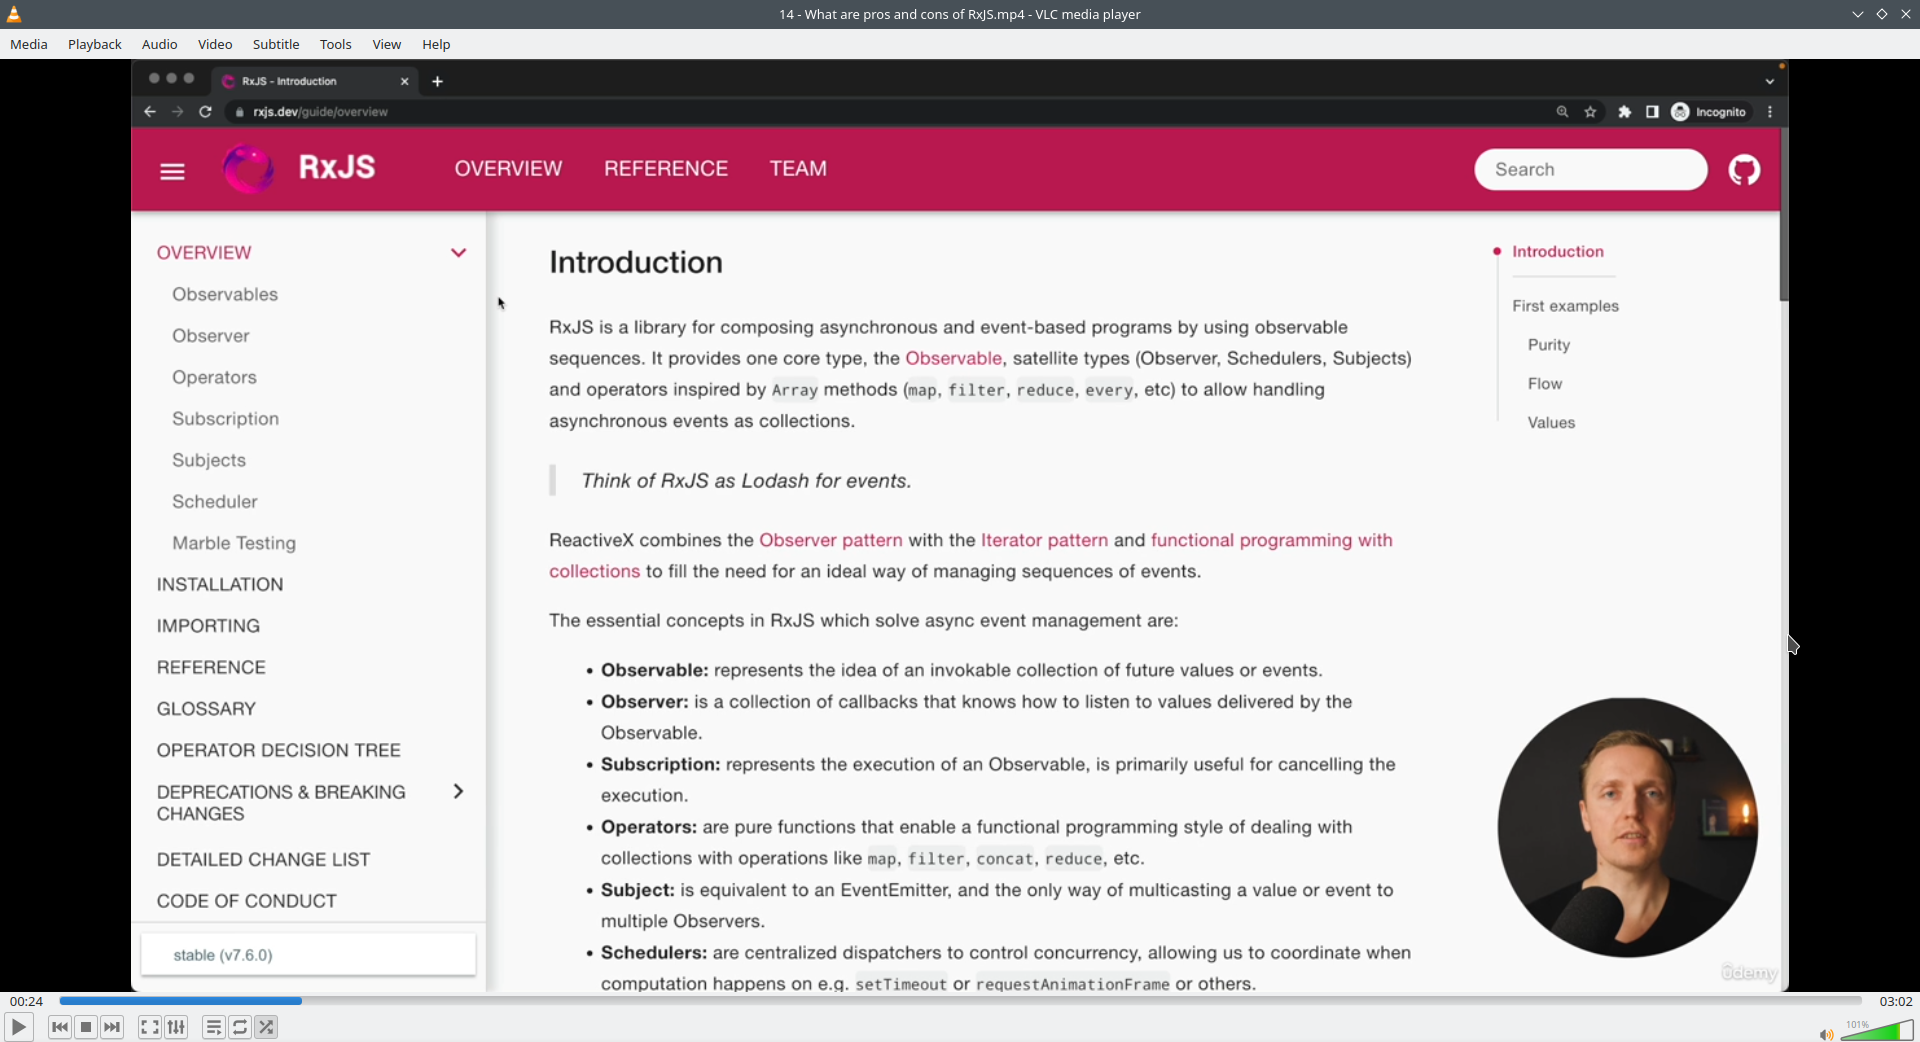1920x1042 pixels.
Task: Jump to First examples in contents
Action: 1566,306
